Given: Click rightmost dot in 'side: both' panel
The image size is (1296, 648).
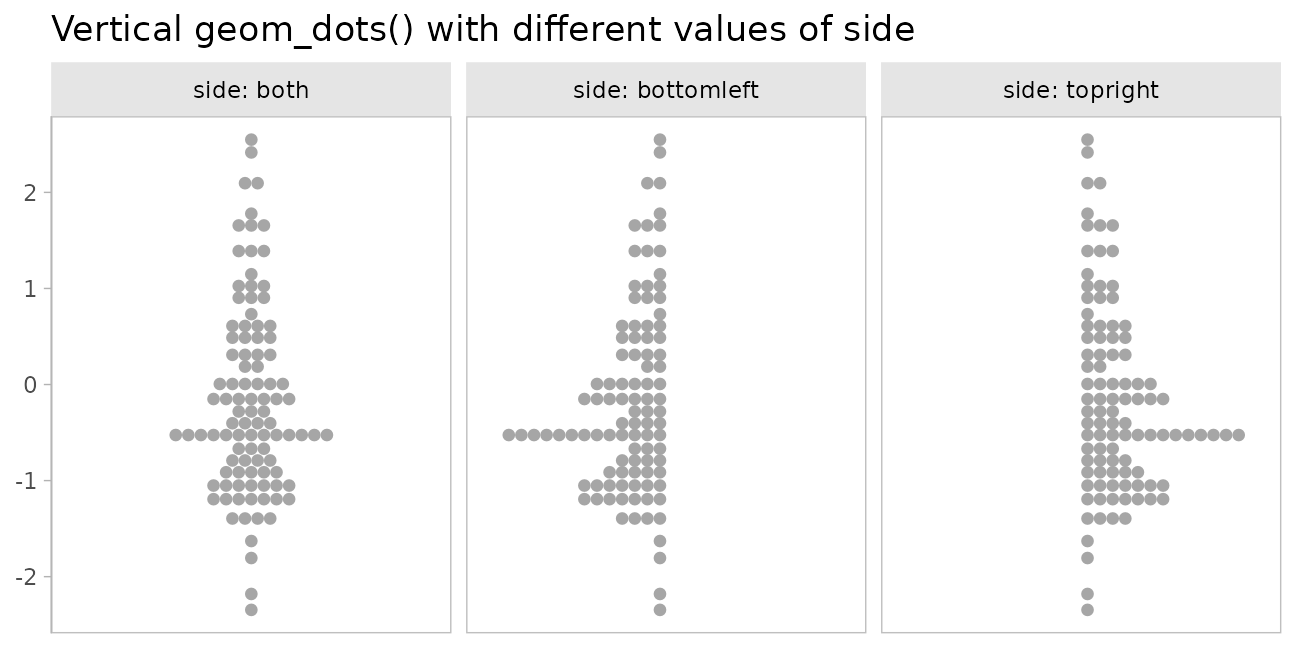Looking at the screenshot, I should 327,435.
